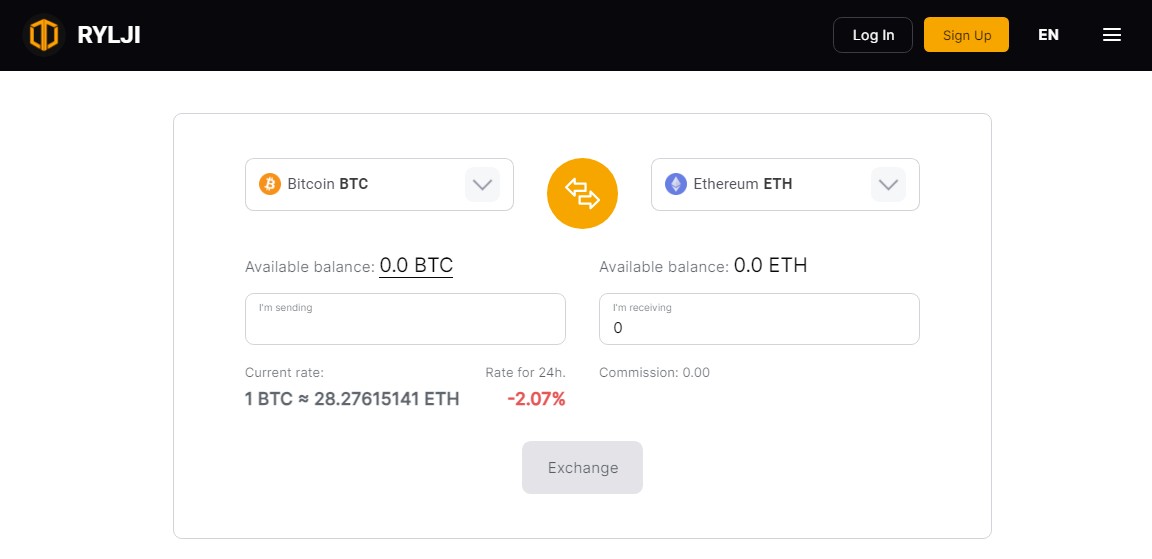Expand the Bitcoin BTC dropdown chevron
This screenshot has width=1152, height=559.
(482, 184)
